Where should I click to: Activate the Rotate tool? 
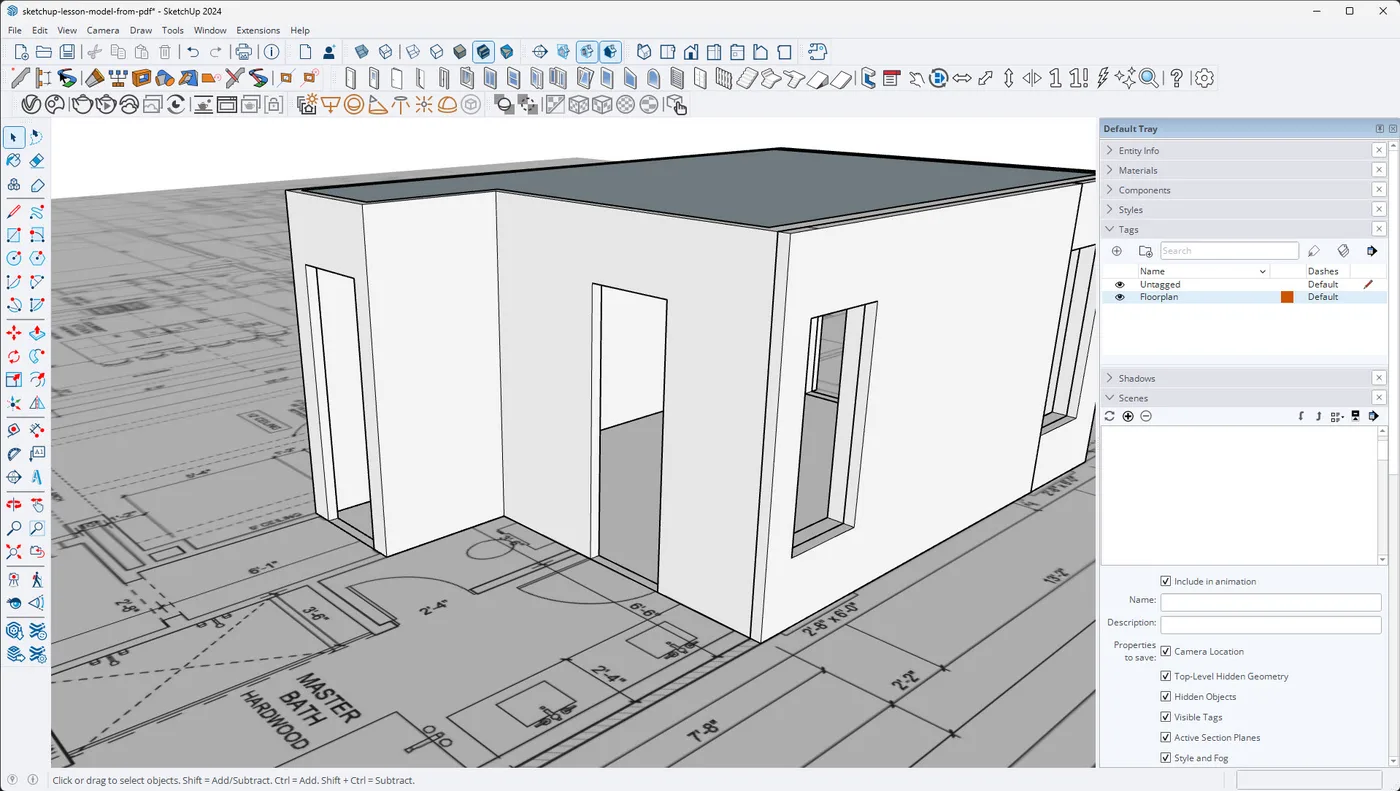tap(13, 356)
